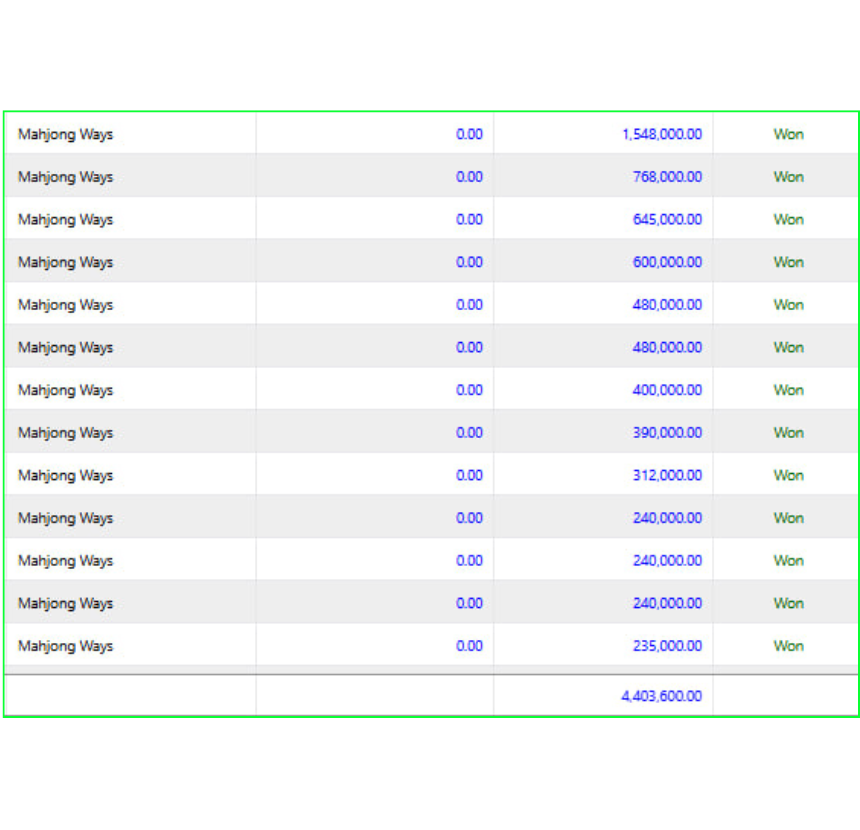Click the 0.00 value in the first row
The image size is (860, 830).
(469, 134)
